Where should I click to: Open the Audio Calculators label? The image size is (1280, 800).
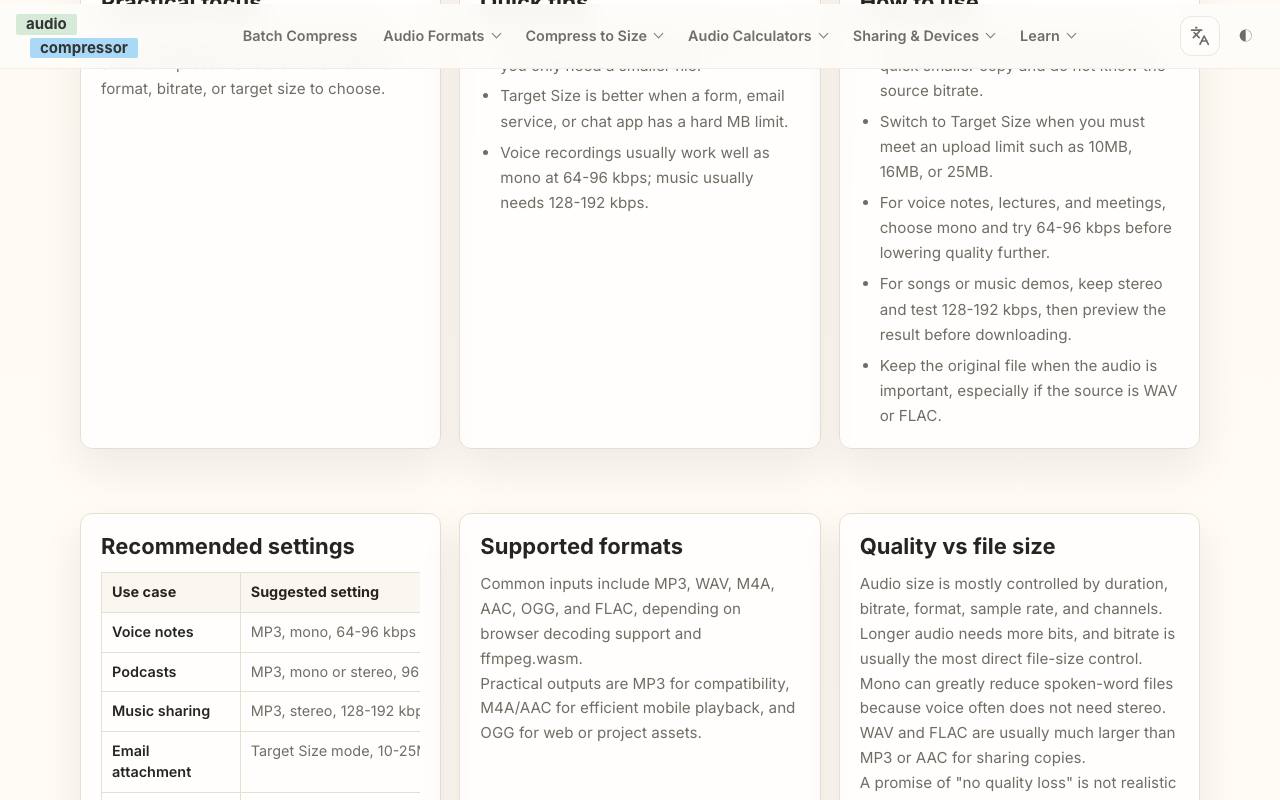coord(750,36)
